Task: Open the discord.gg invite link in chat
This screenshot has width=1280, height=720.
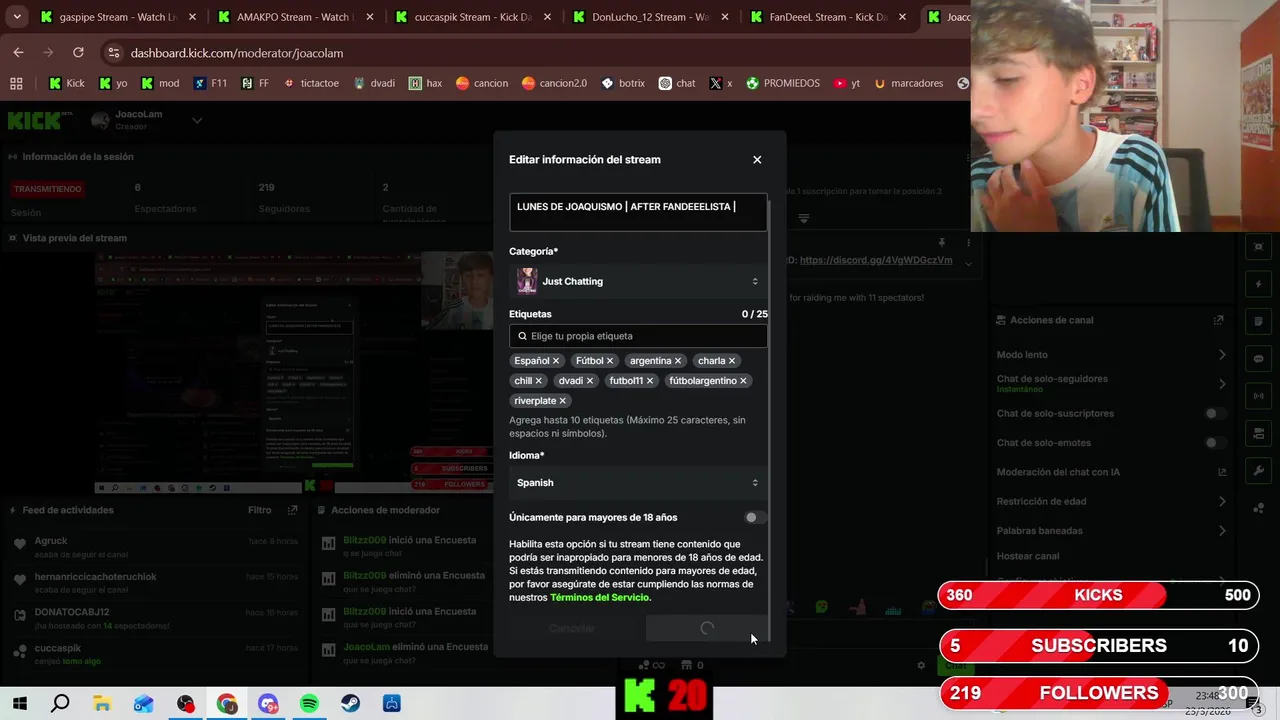Action: tap(876, 260)
